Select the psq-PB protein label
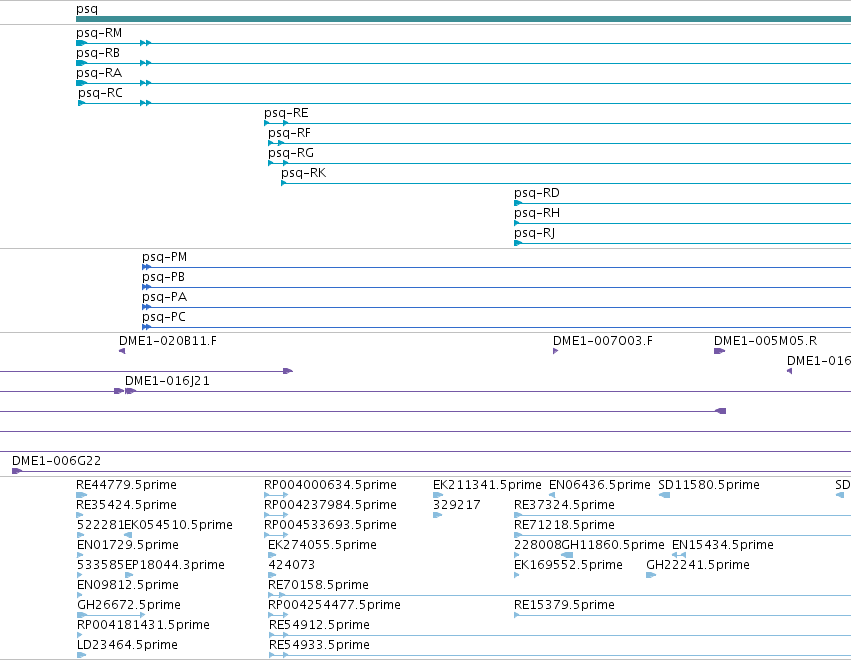The width and height of the screenshot is (851, 660). click(x=163, y=277)
